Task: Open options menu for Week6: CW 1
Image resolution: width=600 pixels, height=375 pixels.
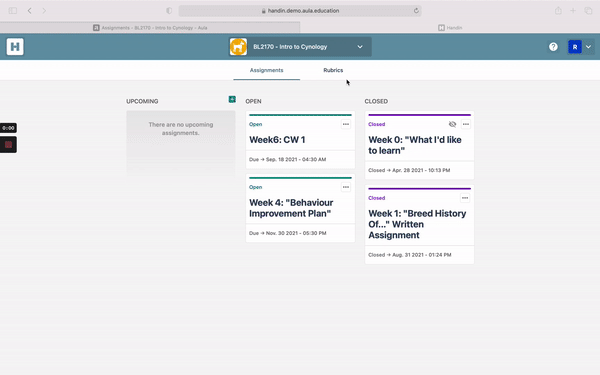Action: 346,124
